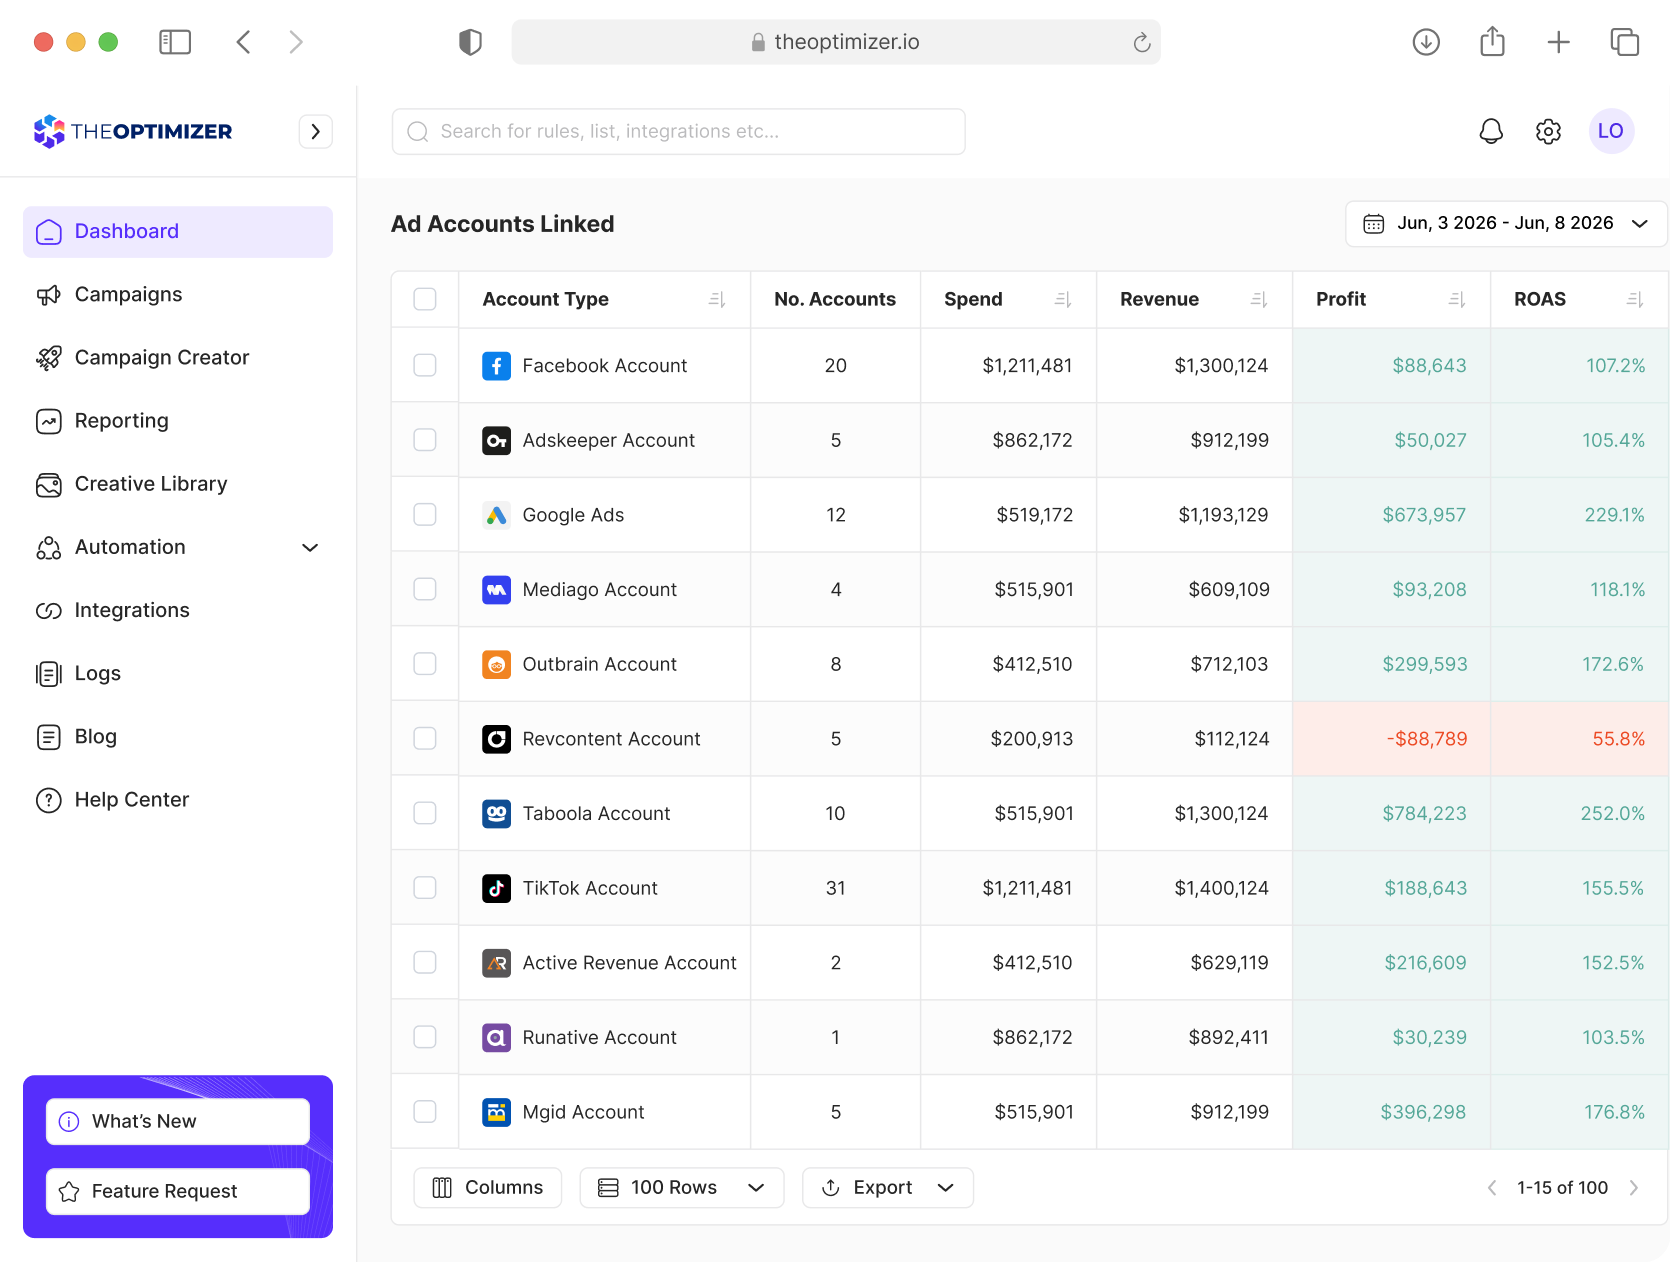This screenshot has width=1670, height=1262.
Task: Click the What's New button
Action: [178, 1122]
